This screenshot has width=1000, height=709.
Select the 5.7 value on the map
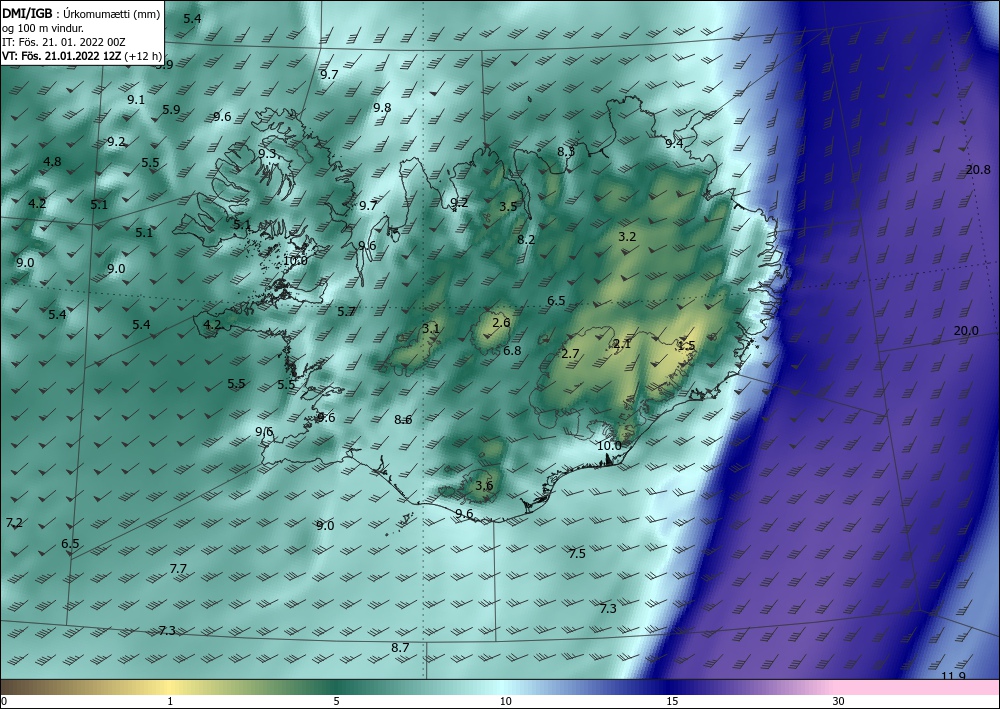(346, 311)
